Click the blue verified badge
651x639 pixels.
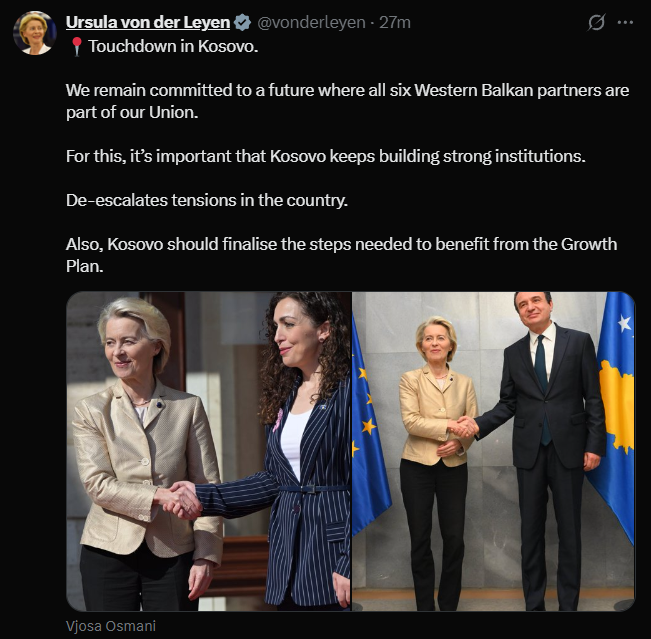click(242, 22)
